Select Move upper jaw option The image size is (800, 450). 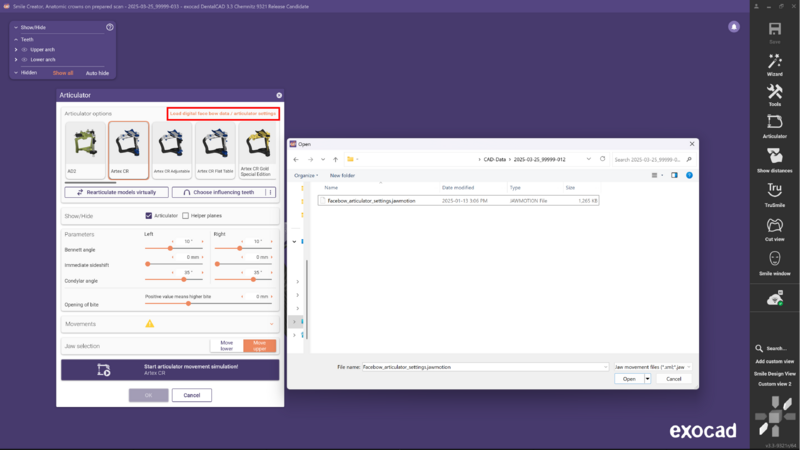tap(260, 346)
